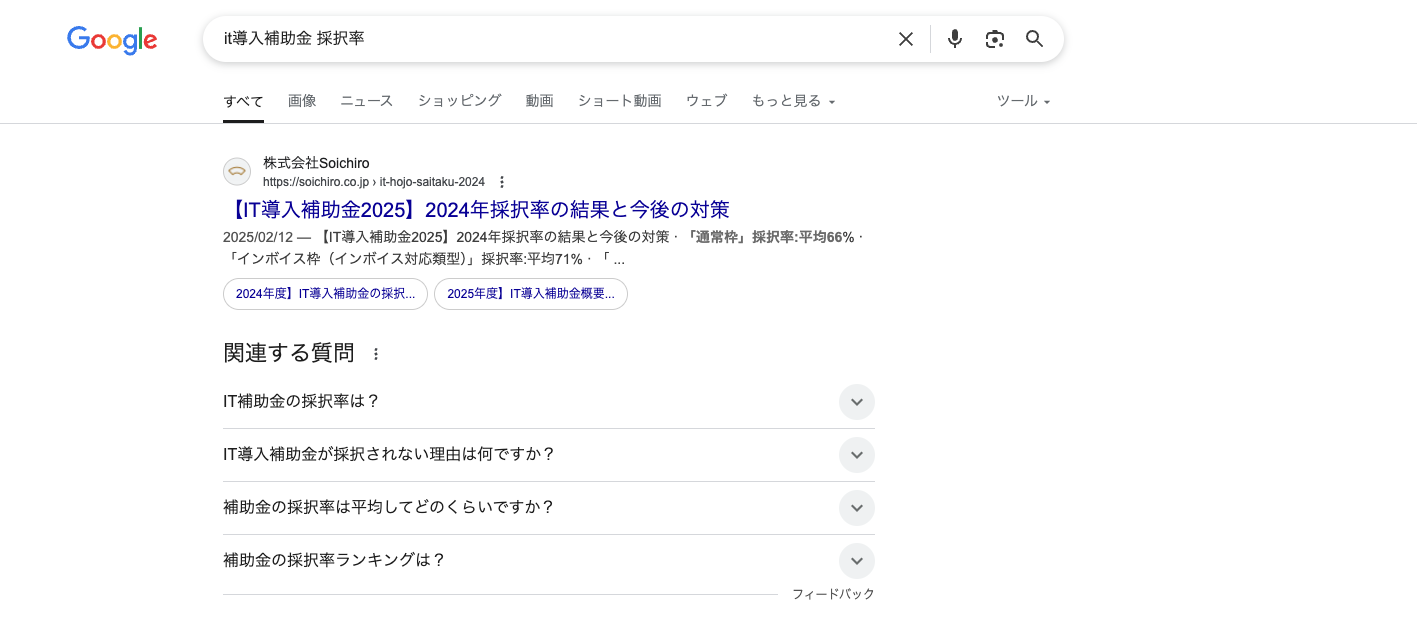Open the ショート動画 tab
This screenshot has height=630, width=1417.
pyautogui.click(x=620, y=101)
